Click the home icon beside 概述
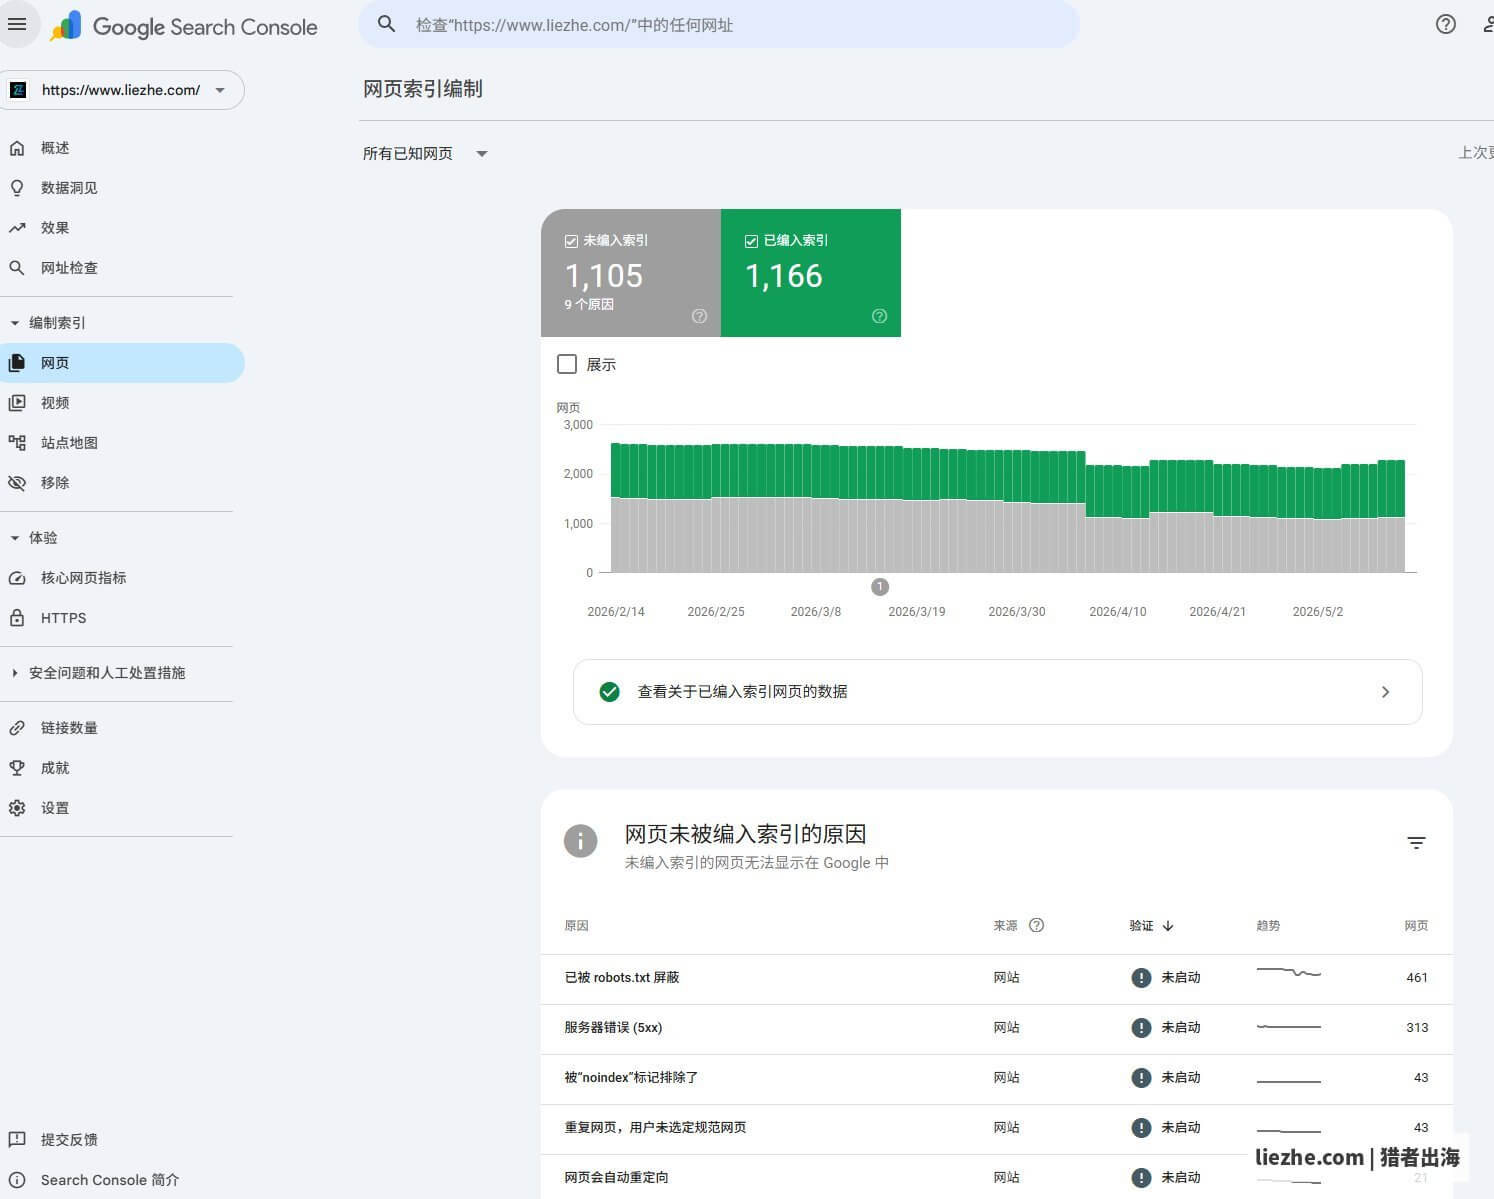Viewport: 1494px width, 1199px height. pyautogui.click(x=17, y=148)
